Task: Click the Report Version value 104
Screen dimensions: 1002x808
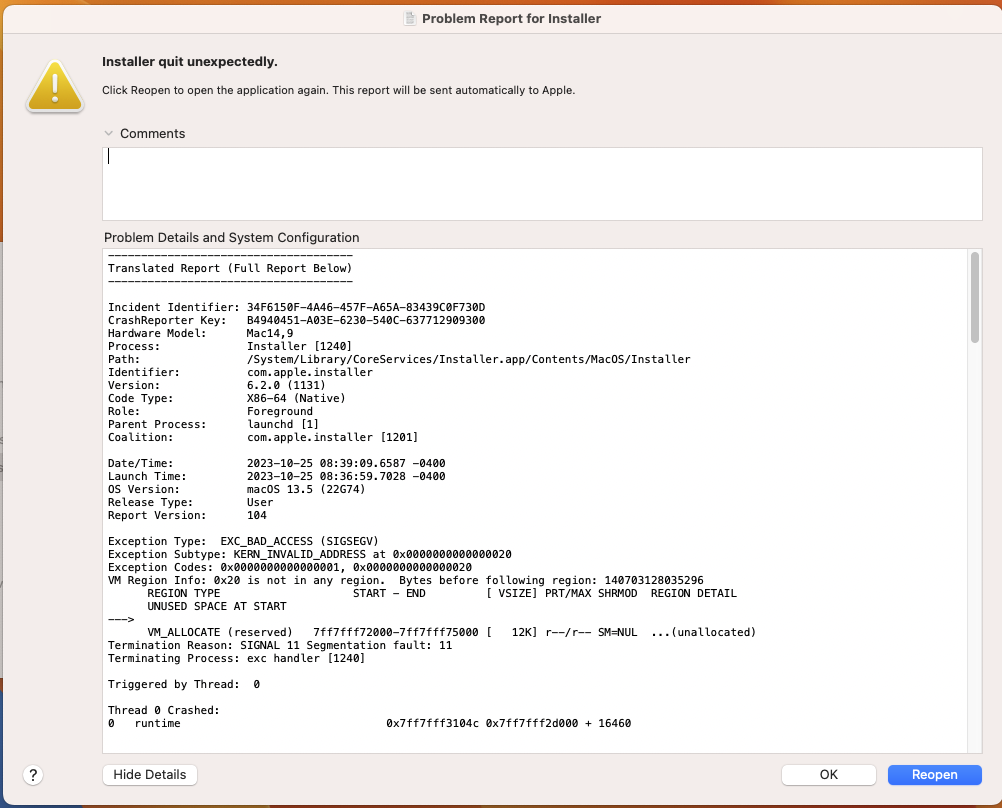Action: click(x=257, y=515)
